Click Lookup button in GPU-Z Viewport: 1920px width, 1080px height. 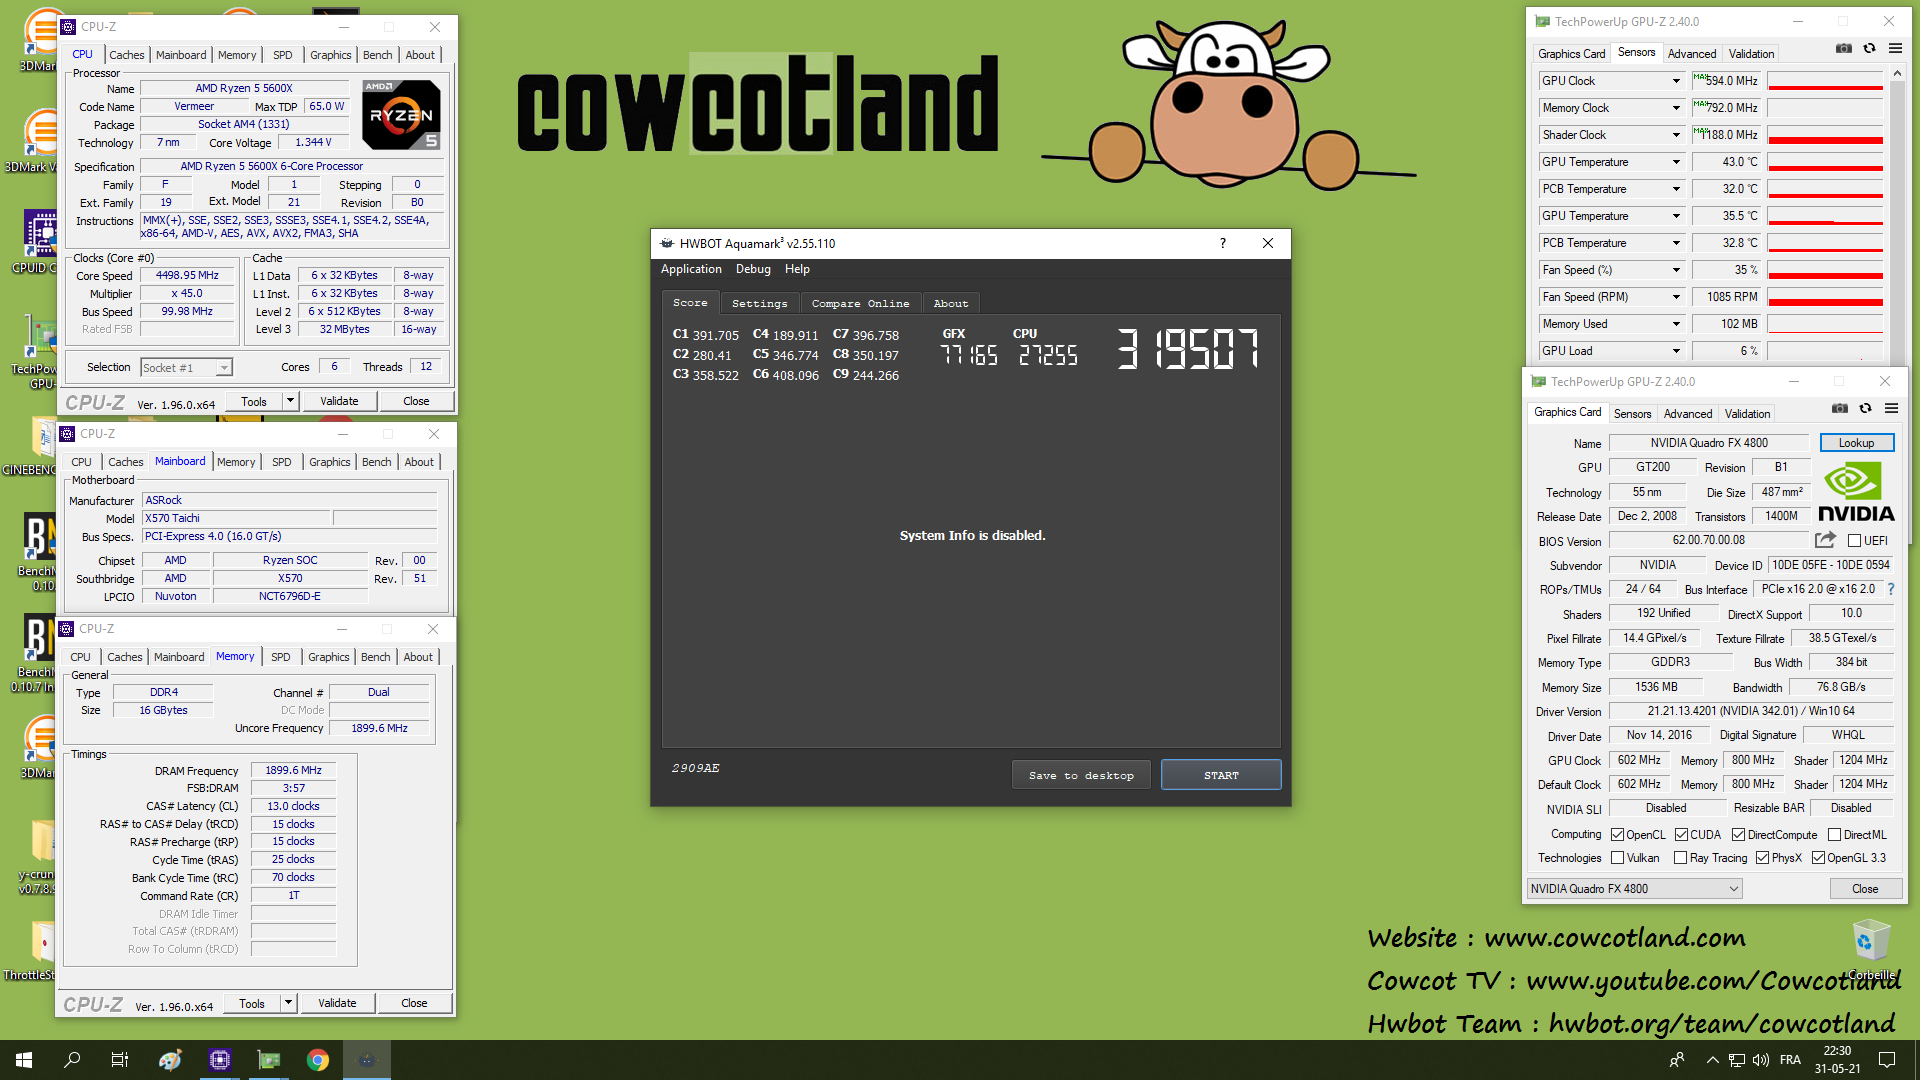1856,443
